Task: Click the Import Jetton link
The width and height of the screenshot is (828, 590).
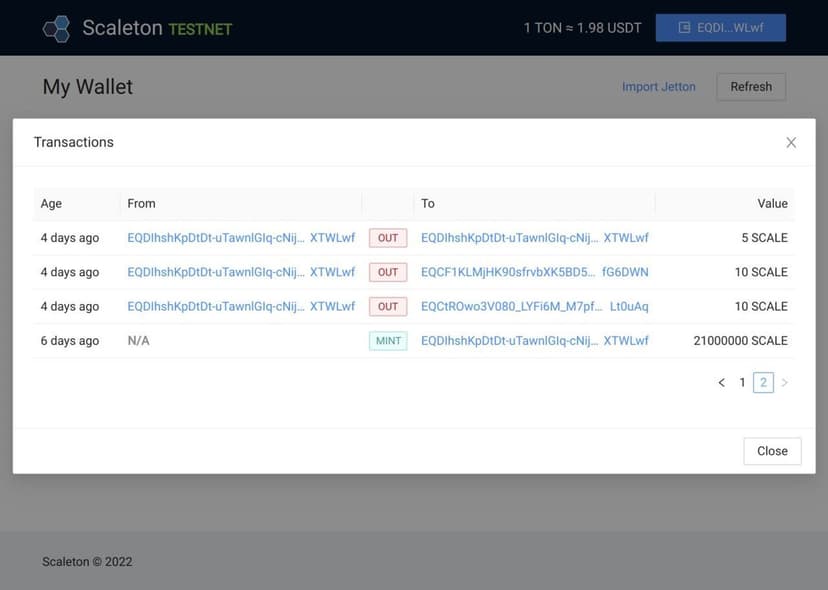Action: (x=658, y=87)
